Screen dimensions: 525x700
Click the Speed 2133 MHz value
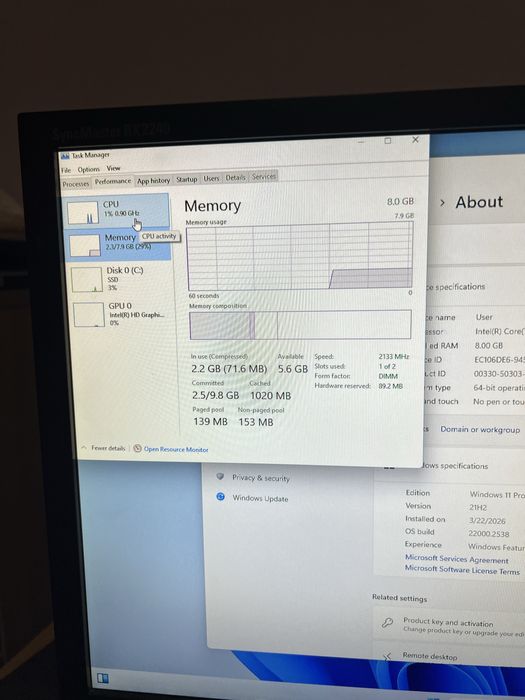(x=394, y=356)
